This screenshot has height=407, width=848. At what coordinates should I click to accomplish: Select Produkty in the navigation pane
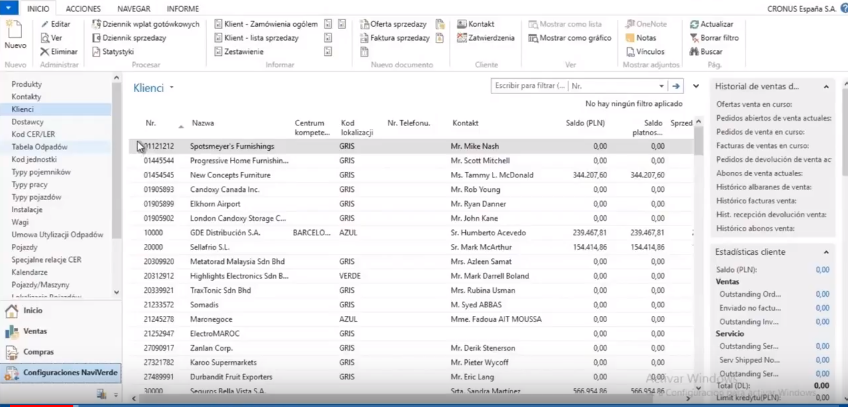pos(26,84)
